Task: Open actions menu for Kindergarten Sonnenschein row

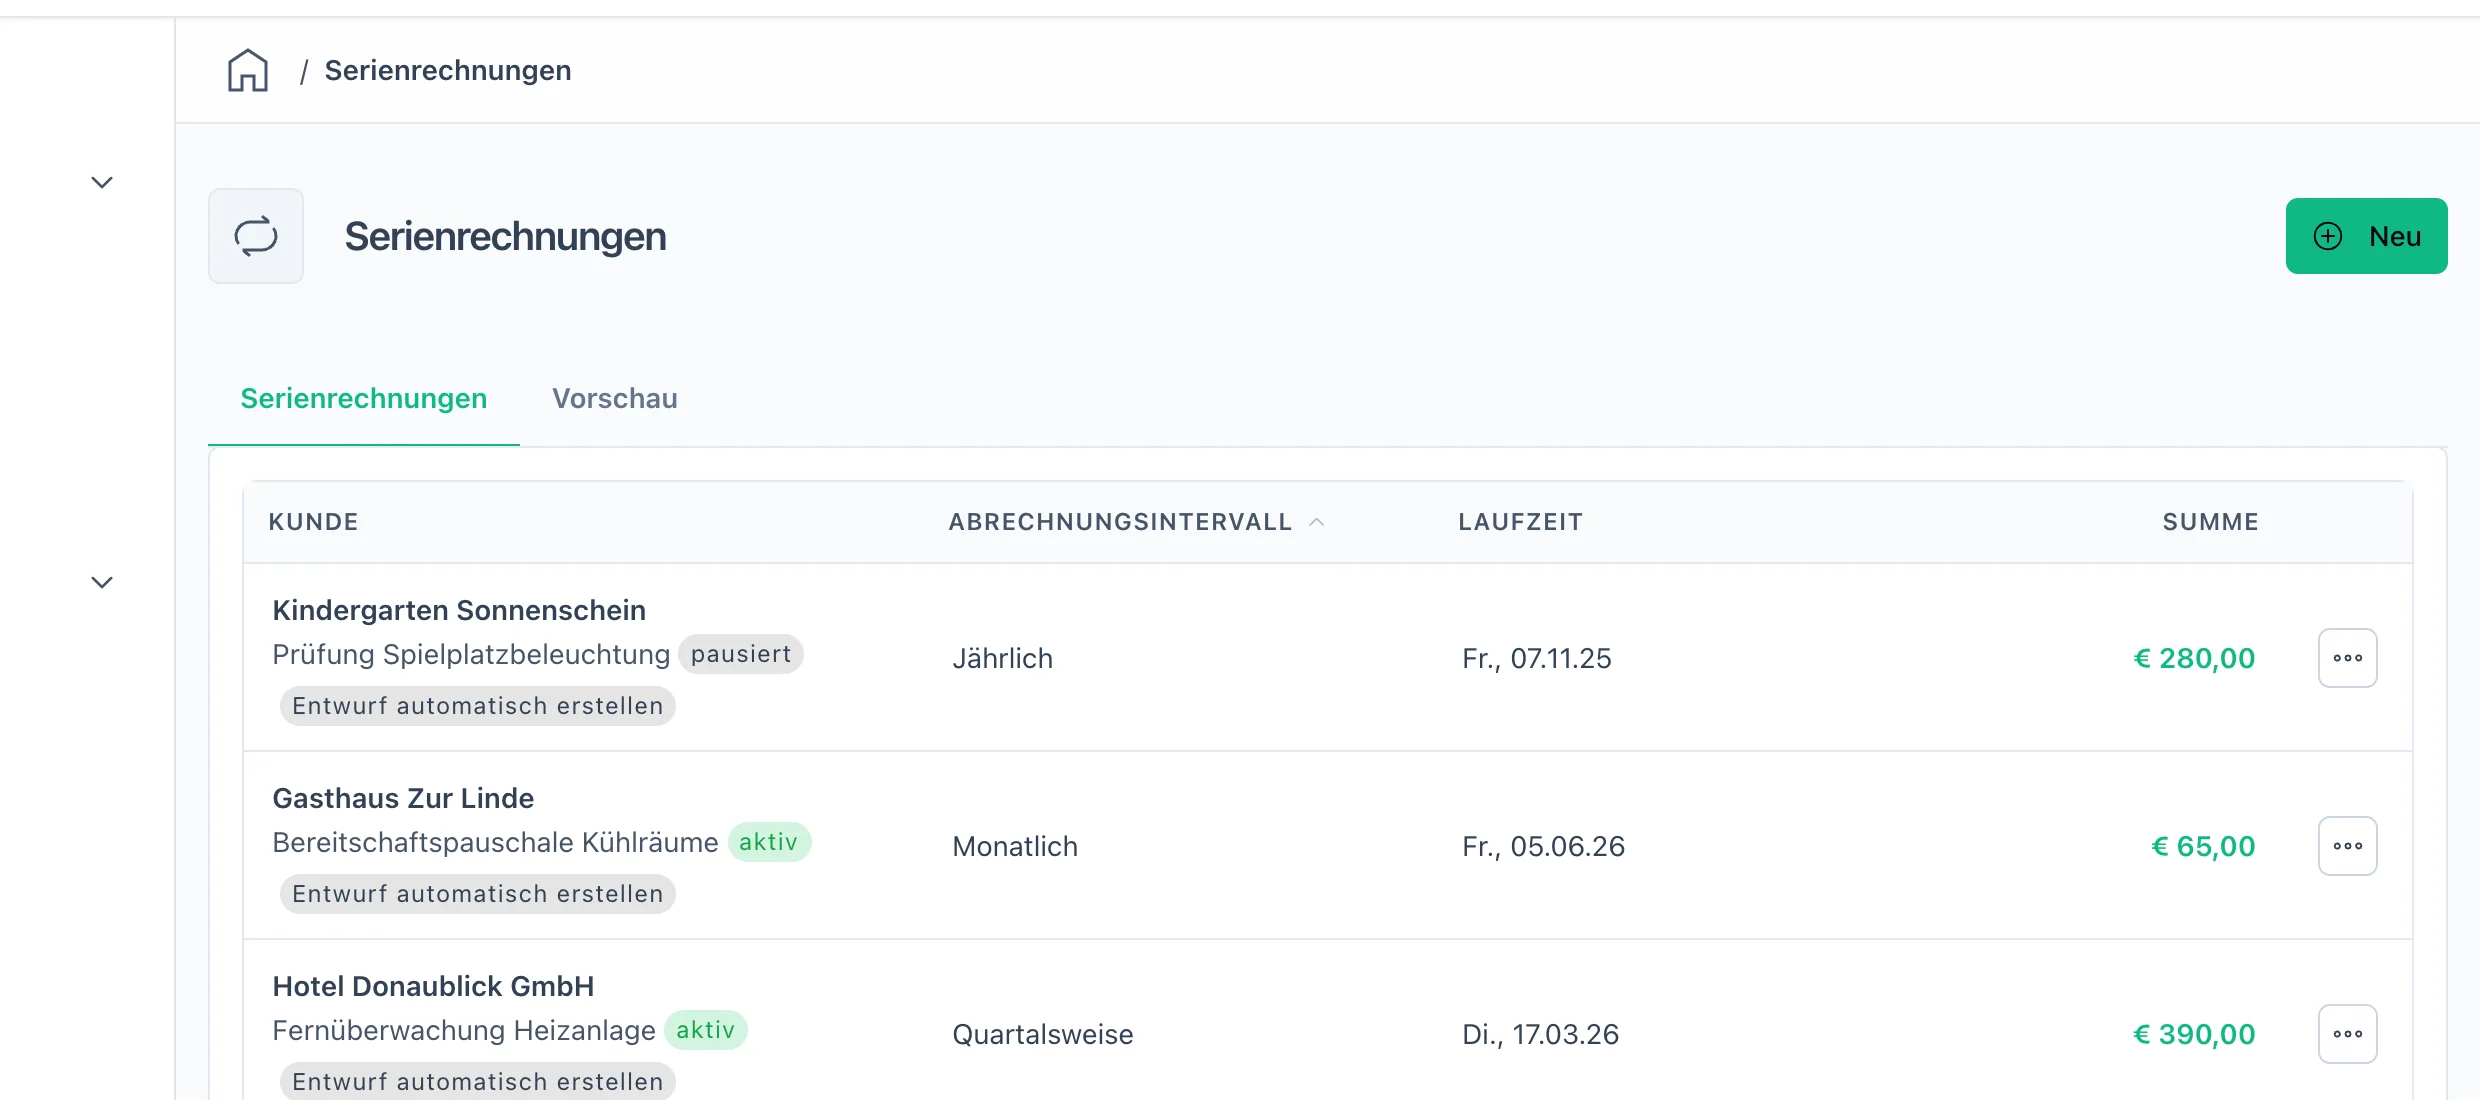Action: pyautogui.click(x=2347, y=658)
